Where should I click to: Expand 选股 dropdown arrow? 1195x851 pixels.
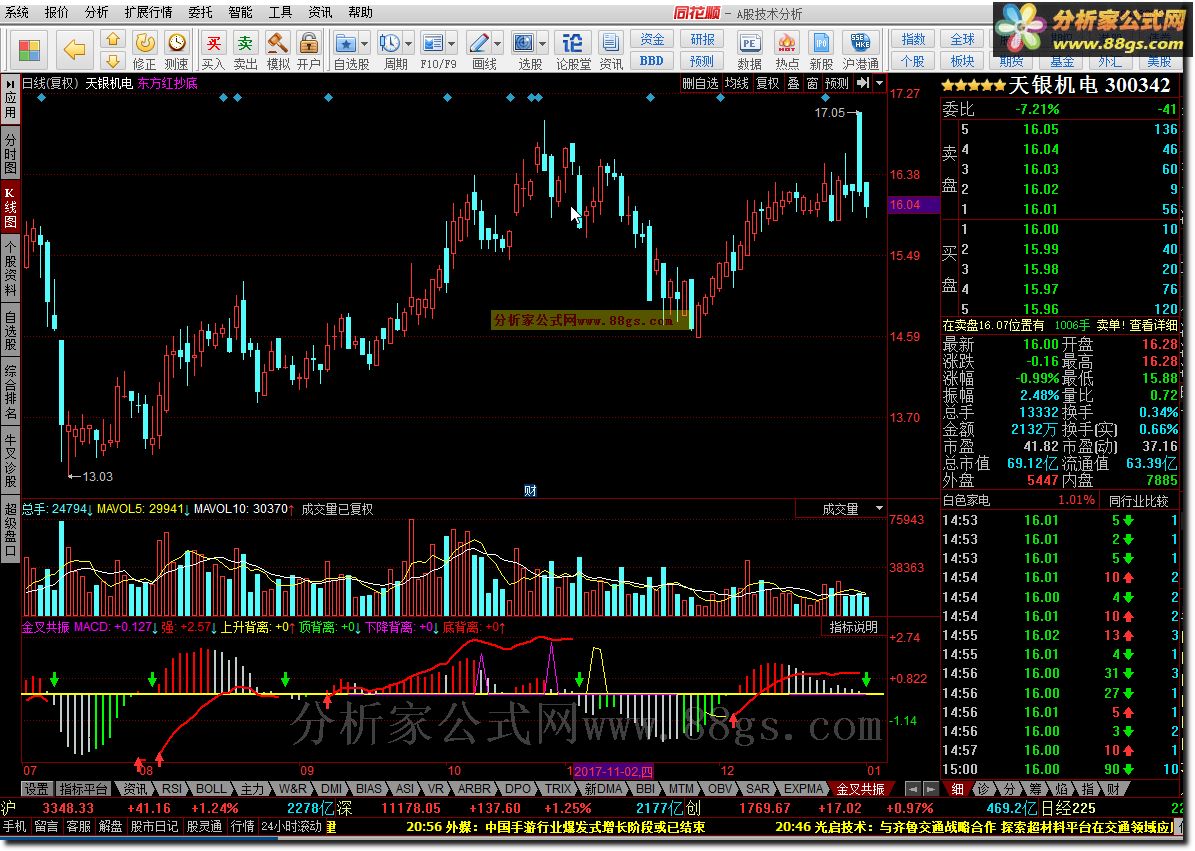[543, 43]
